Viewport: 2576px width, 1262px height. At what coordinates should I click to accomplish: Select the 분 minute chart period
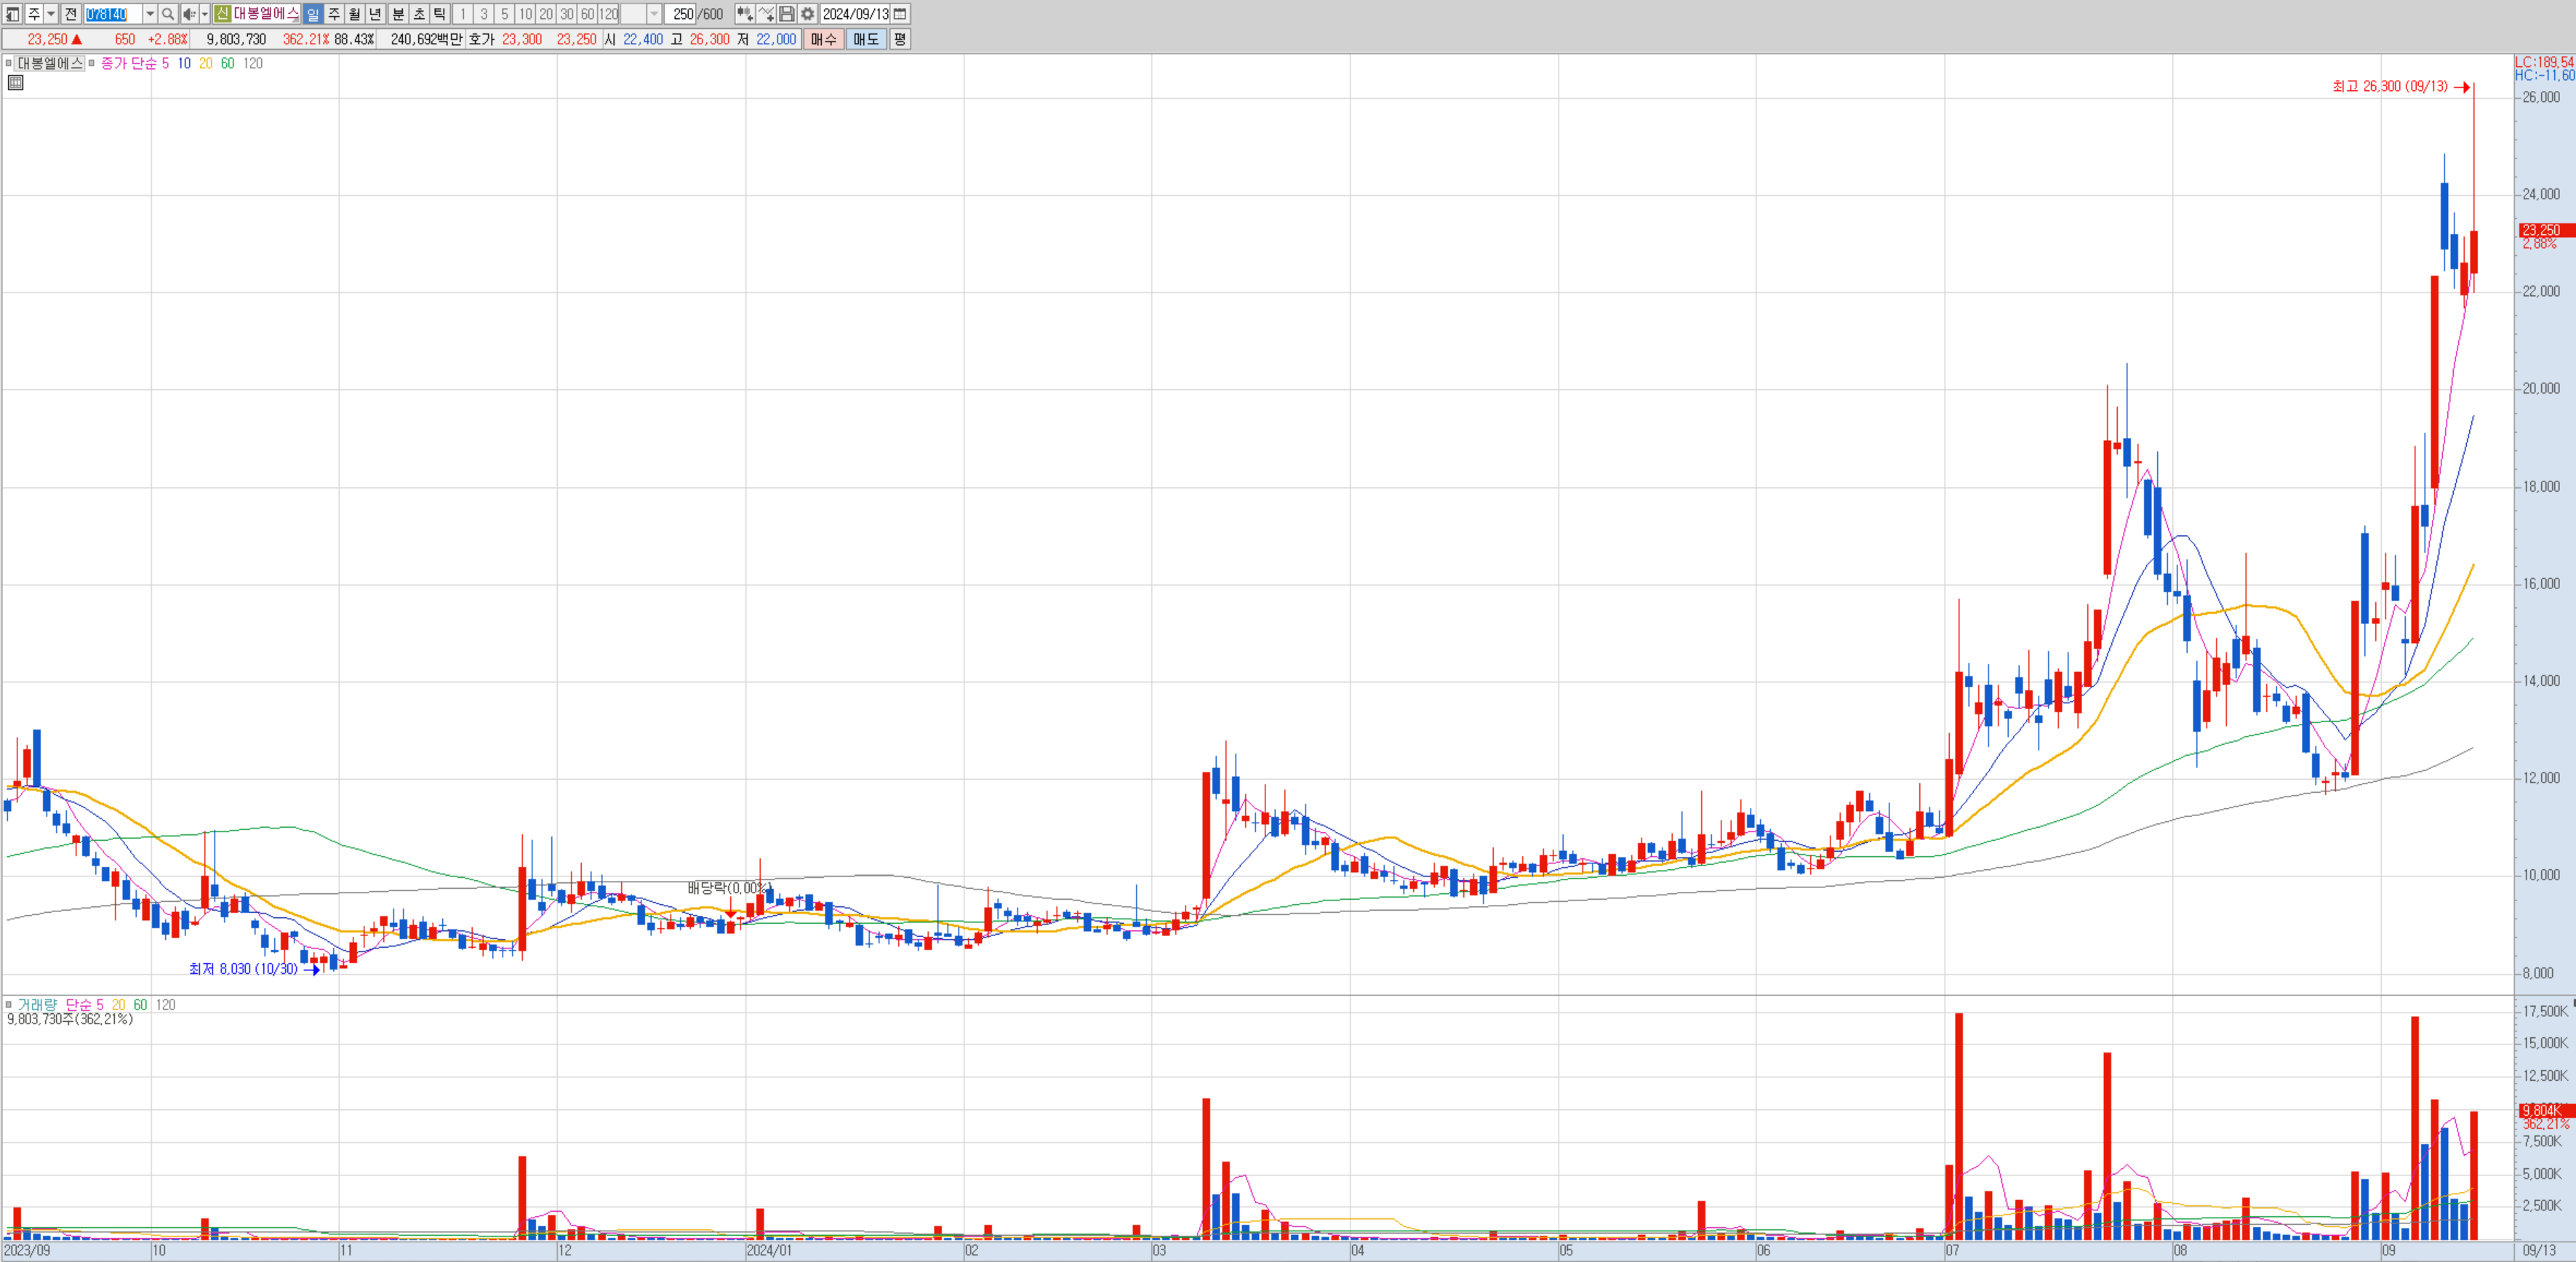point(398,14)
